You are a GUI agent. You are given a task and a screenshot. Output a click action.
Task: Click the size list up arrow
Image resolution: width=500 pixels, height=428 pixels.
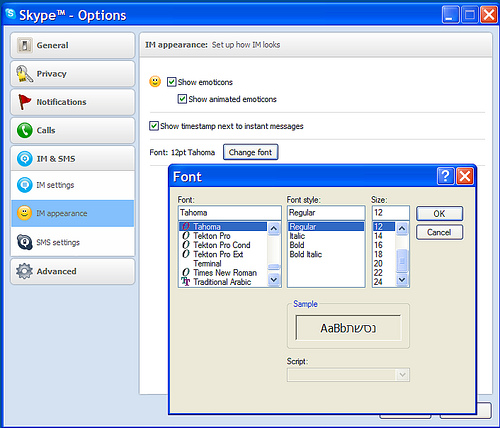pos(402,228)
